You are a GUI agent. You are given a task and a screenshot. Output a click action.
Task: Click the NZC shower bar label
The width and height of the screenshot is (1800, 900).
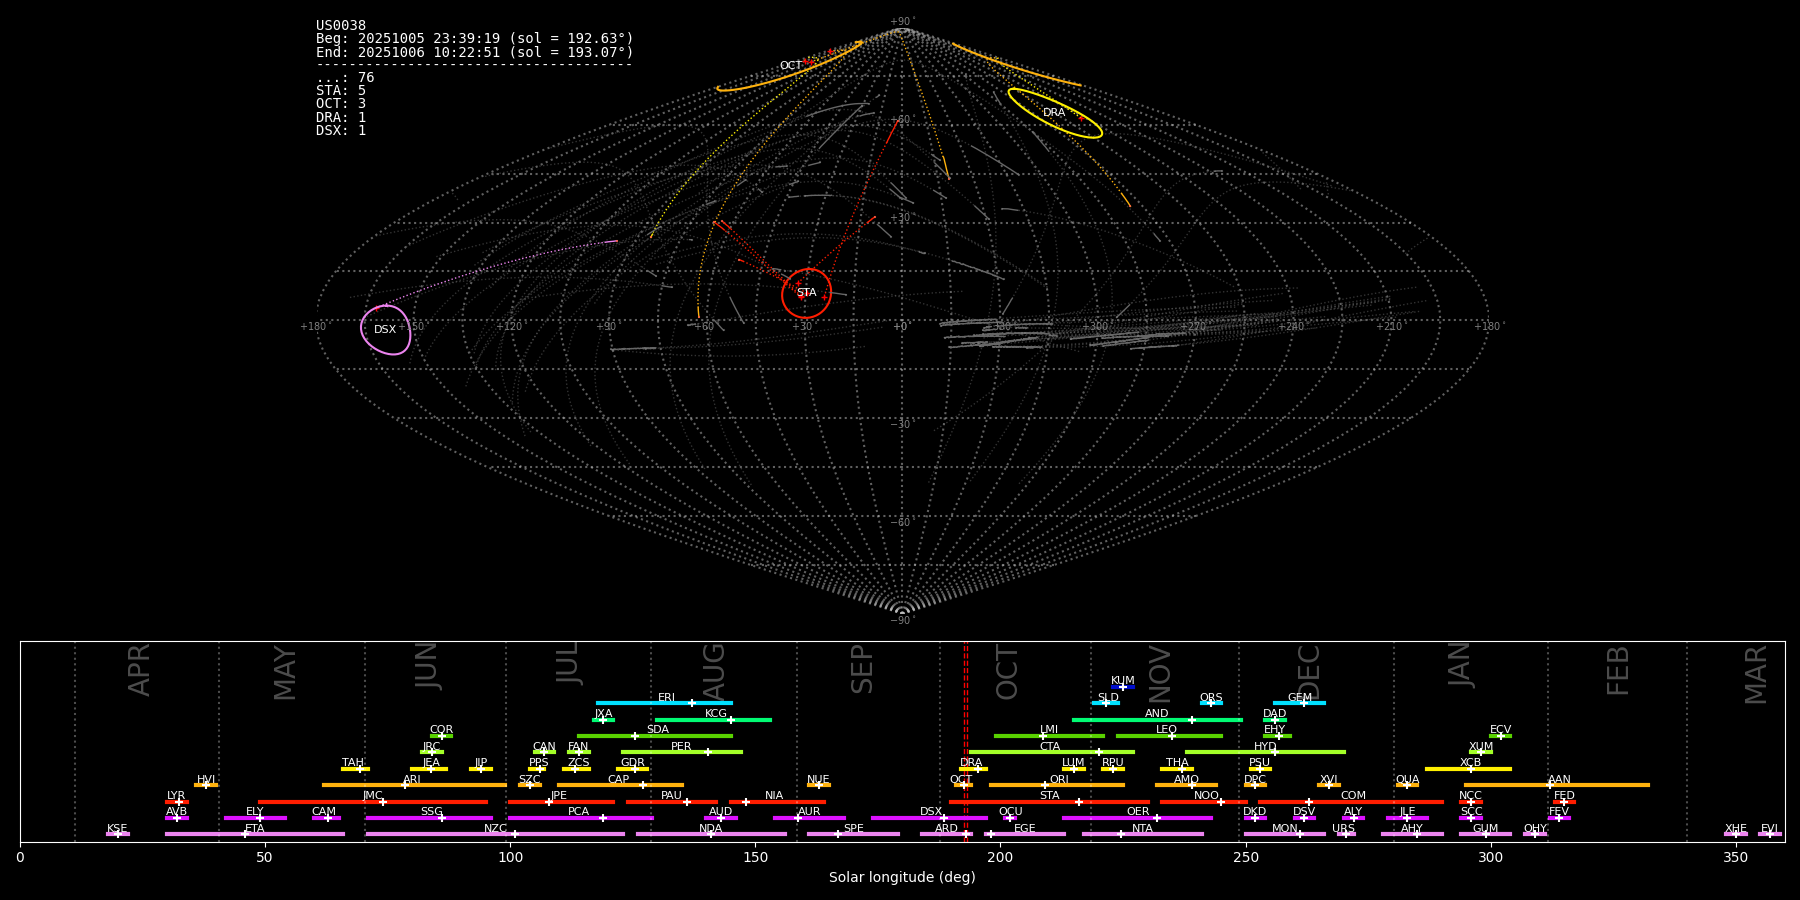click(x=496, y=829)
